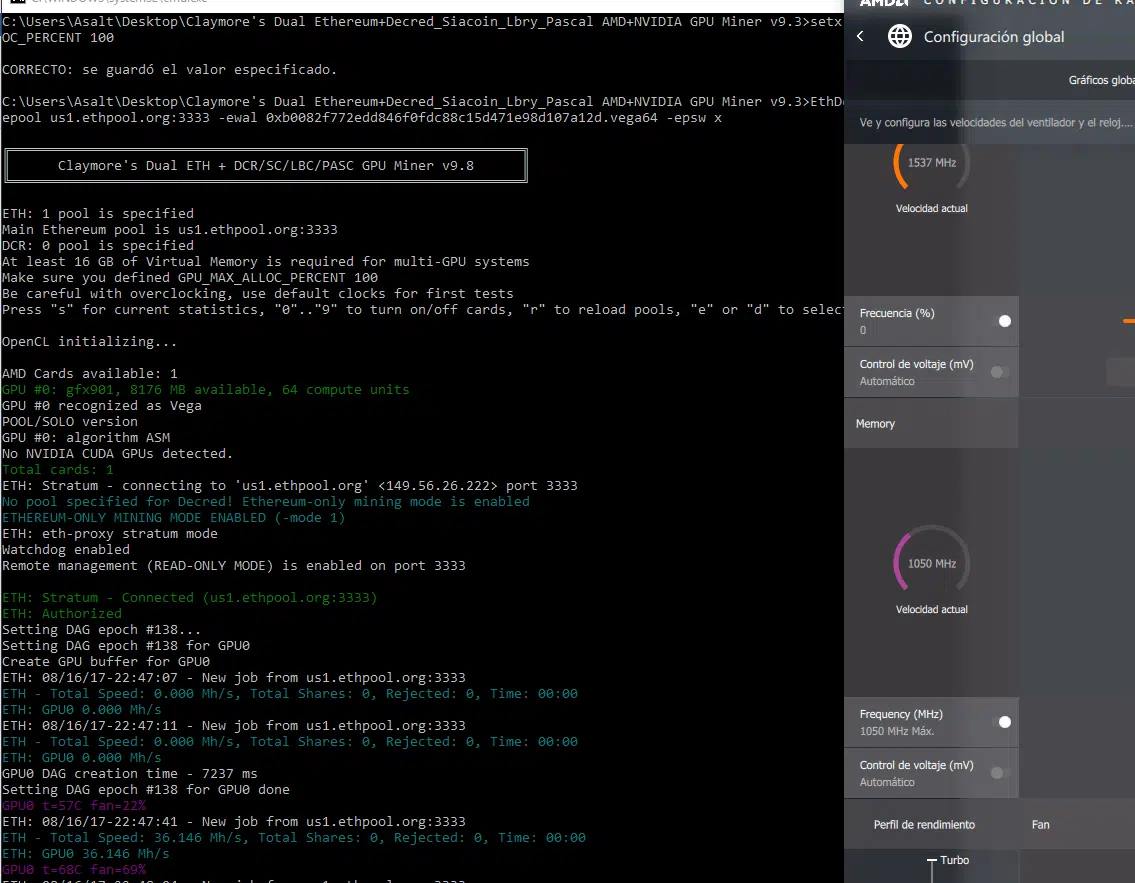
Task: Click the green line "Total cards: 1"
Action: click(58, 469)
